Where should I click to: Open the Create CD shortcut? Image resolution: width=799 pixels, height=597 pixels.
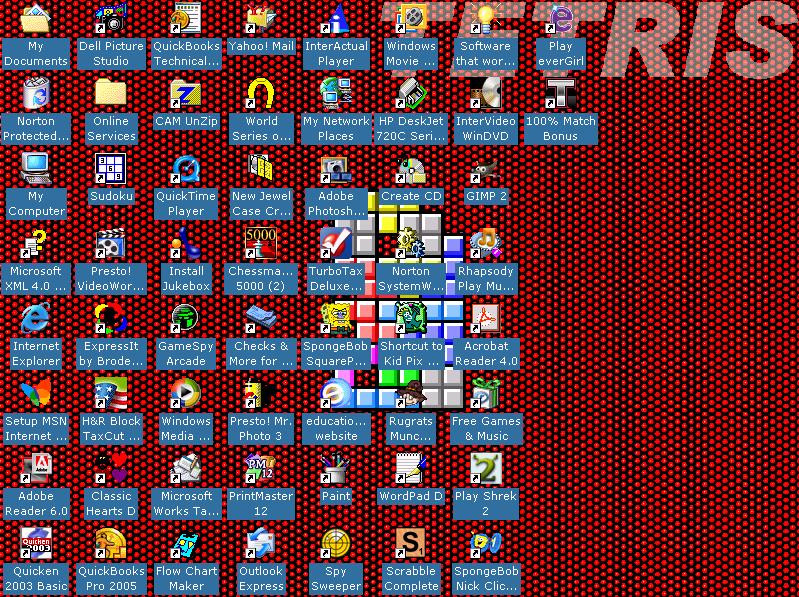click(411, 169)
